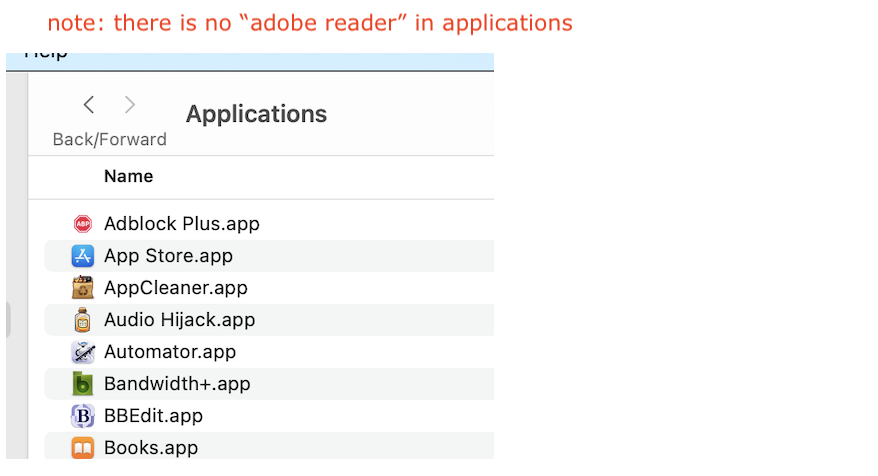The image size is (878, 476).
Task: Click the AppCleaner app icon
Action: click(x=83, y=287)
